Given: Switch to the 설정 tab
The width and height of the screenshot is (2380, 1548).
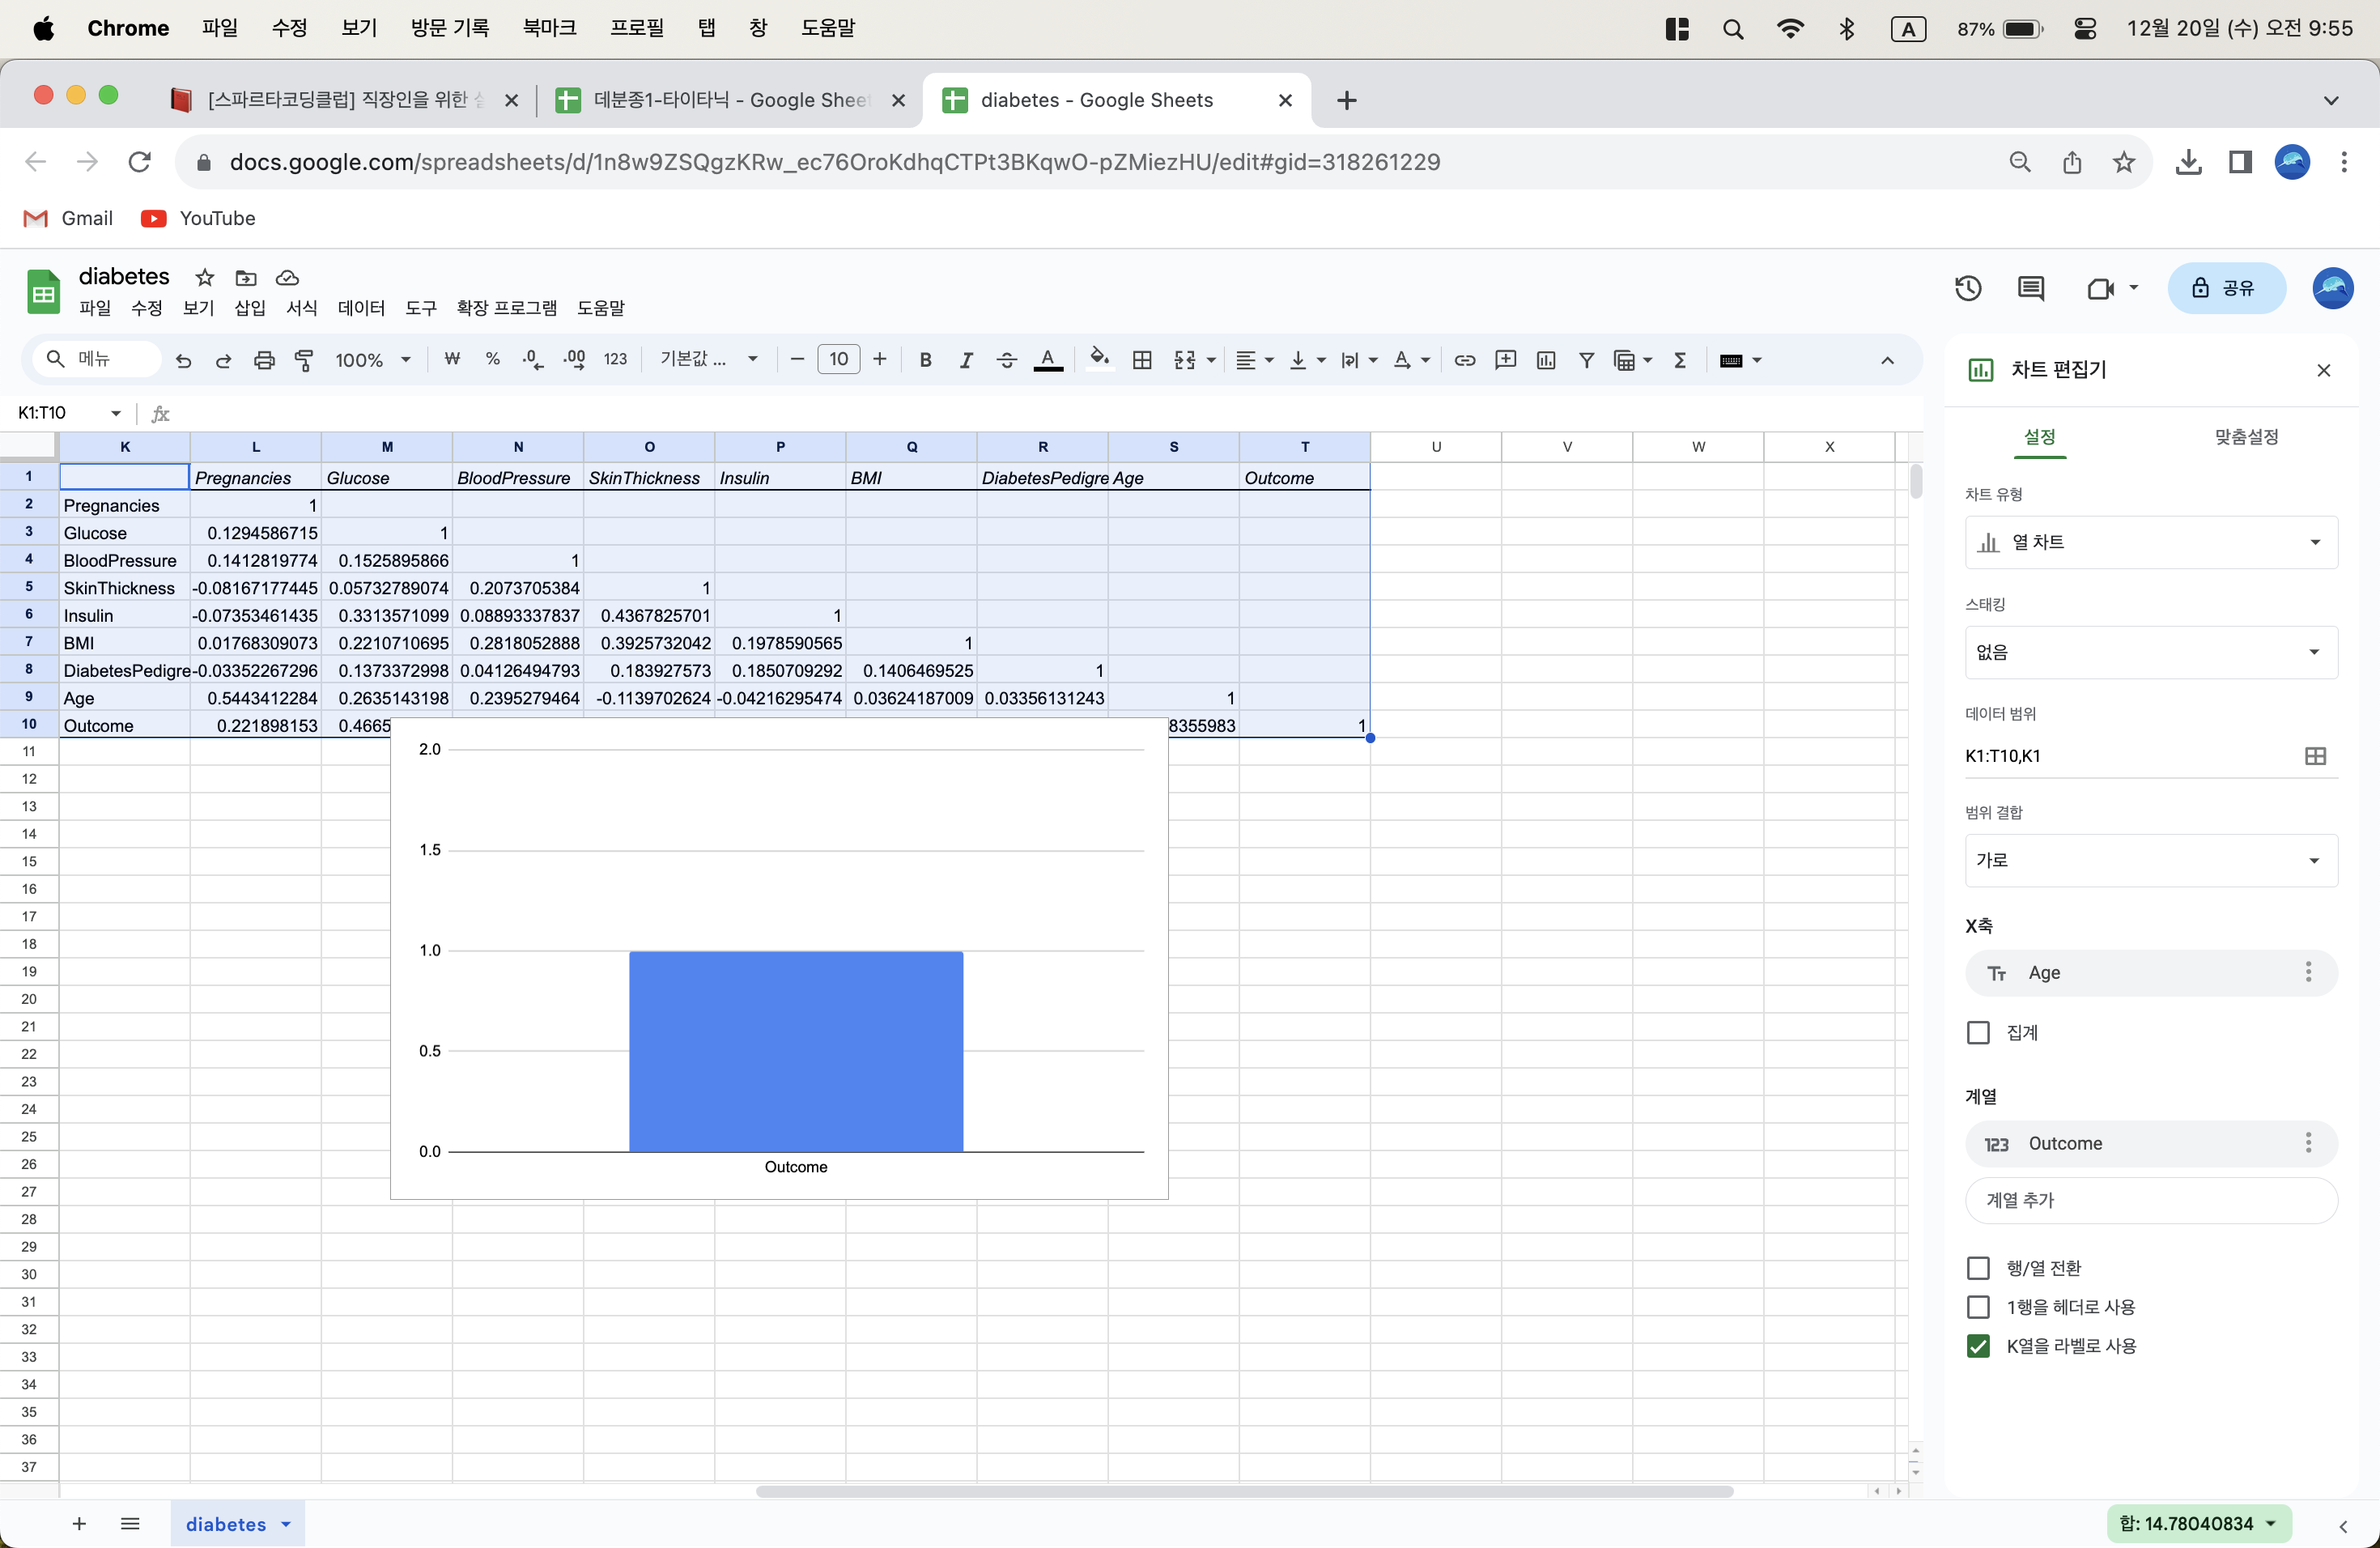Looking at the screenshot, I should (x=2040, y=437).
